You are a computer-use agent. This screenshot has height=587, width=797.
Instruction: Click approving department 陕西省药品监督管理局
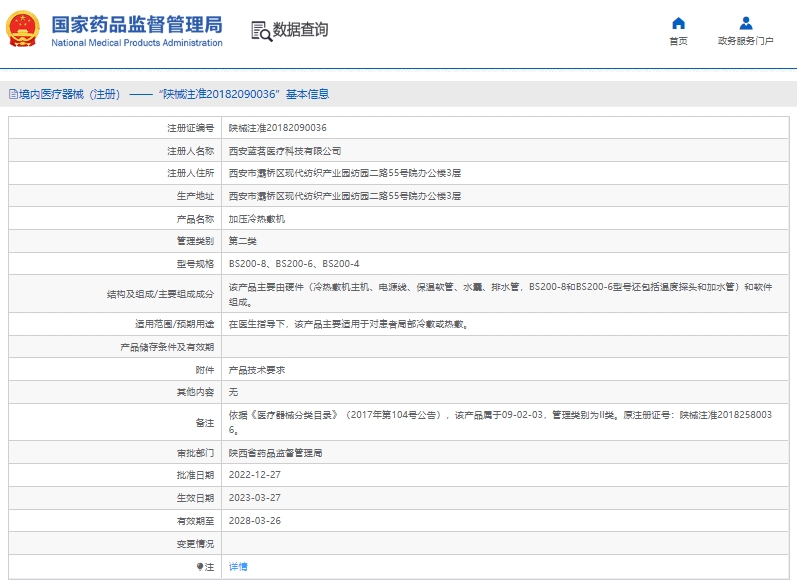[x=275, y=453]
